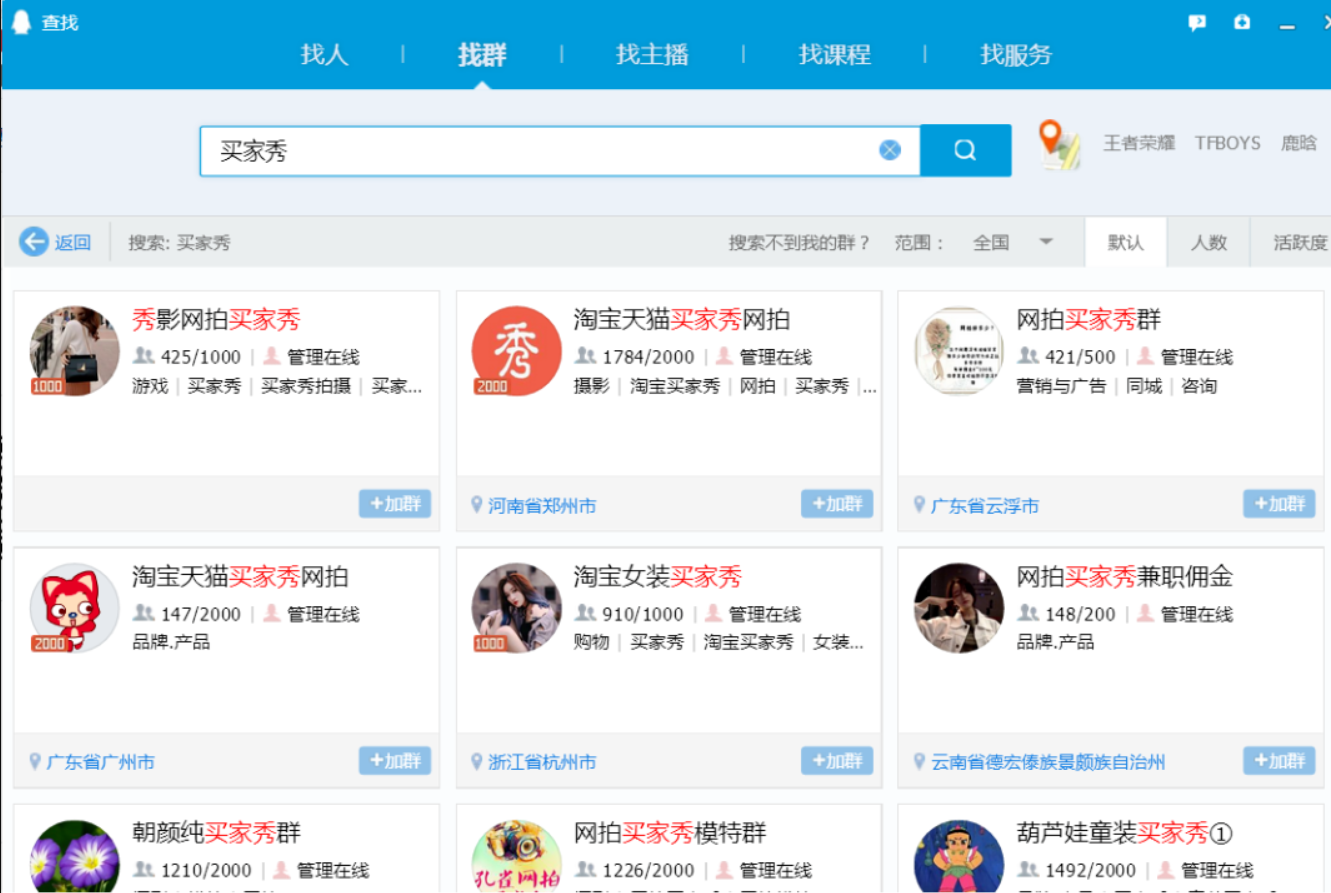Open group title 网拍买家秀群

coord(1089,320)
